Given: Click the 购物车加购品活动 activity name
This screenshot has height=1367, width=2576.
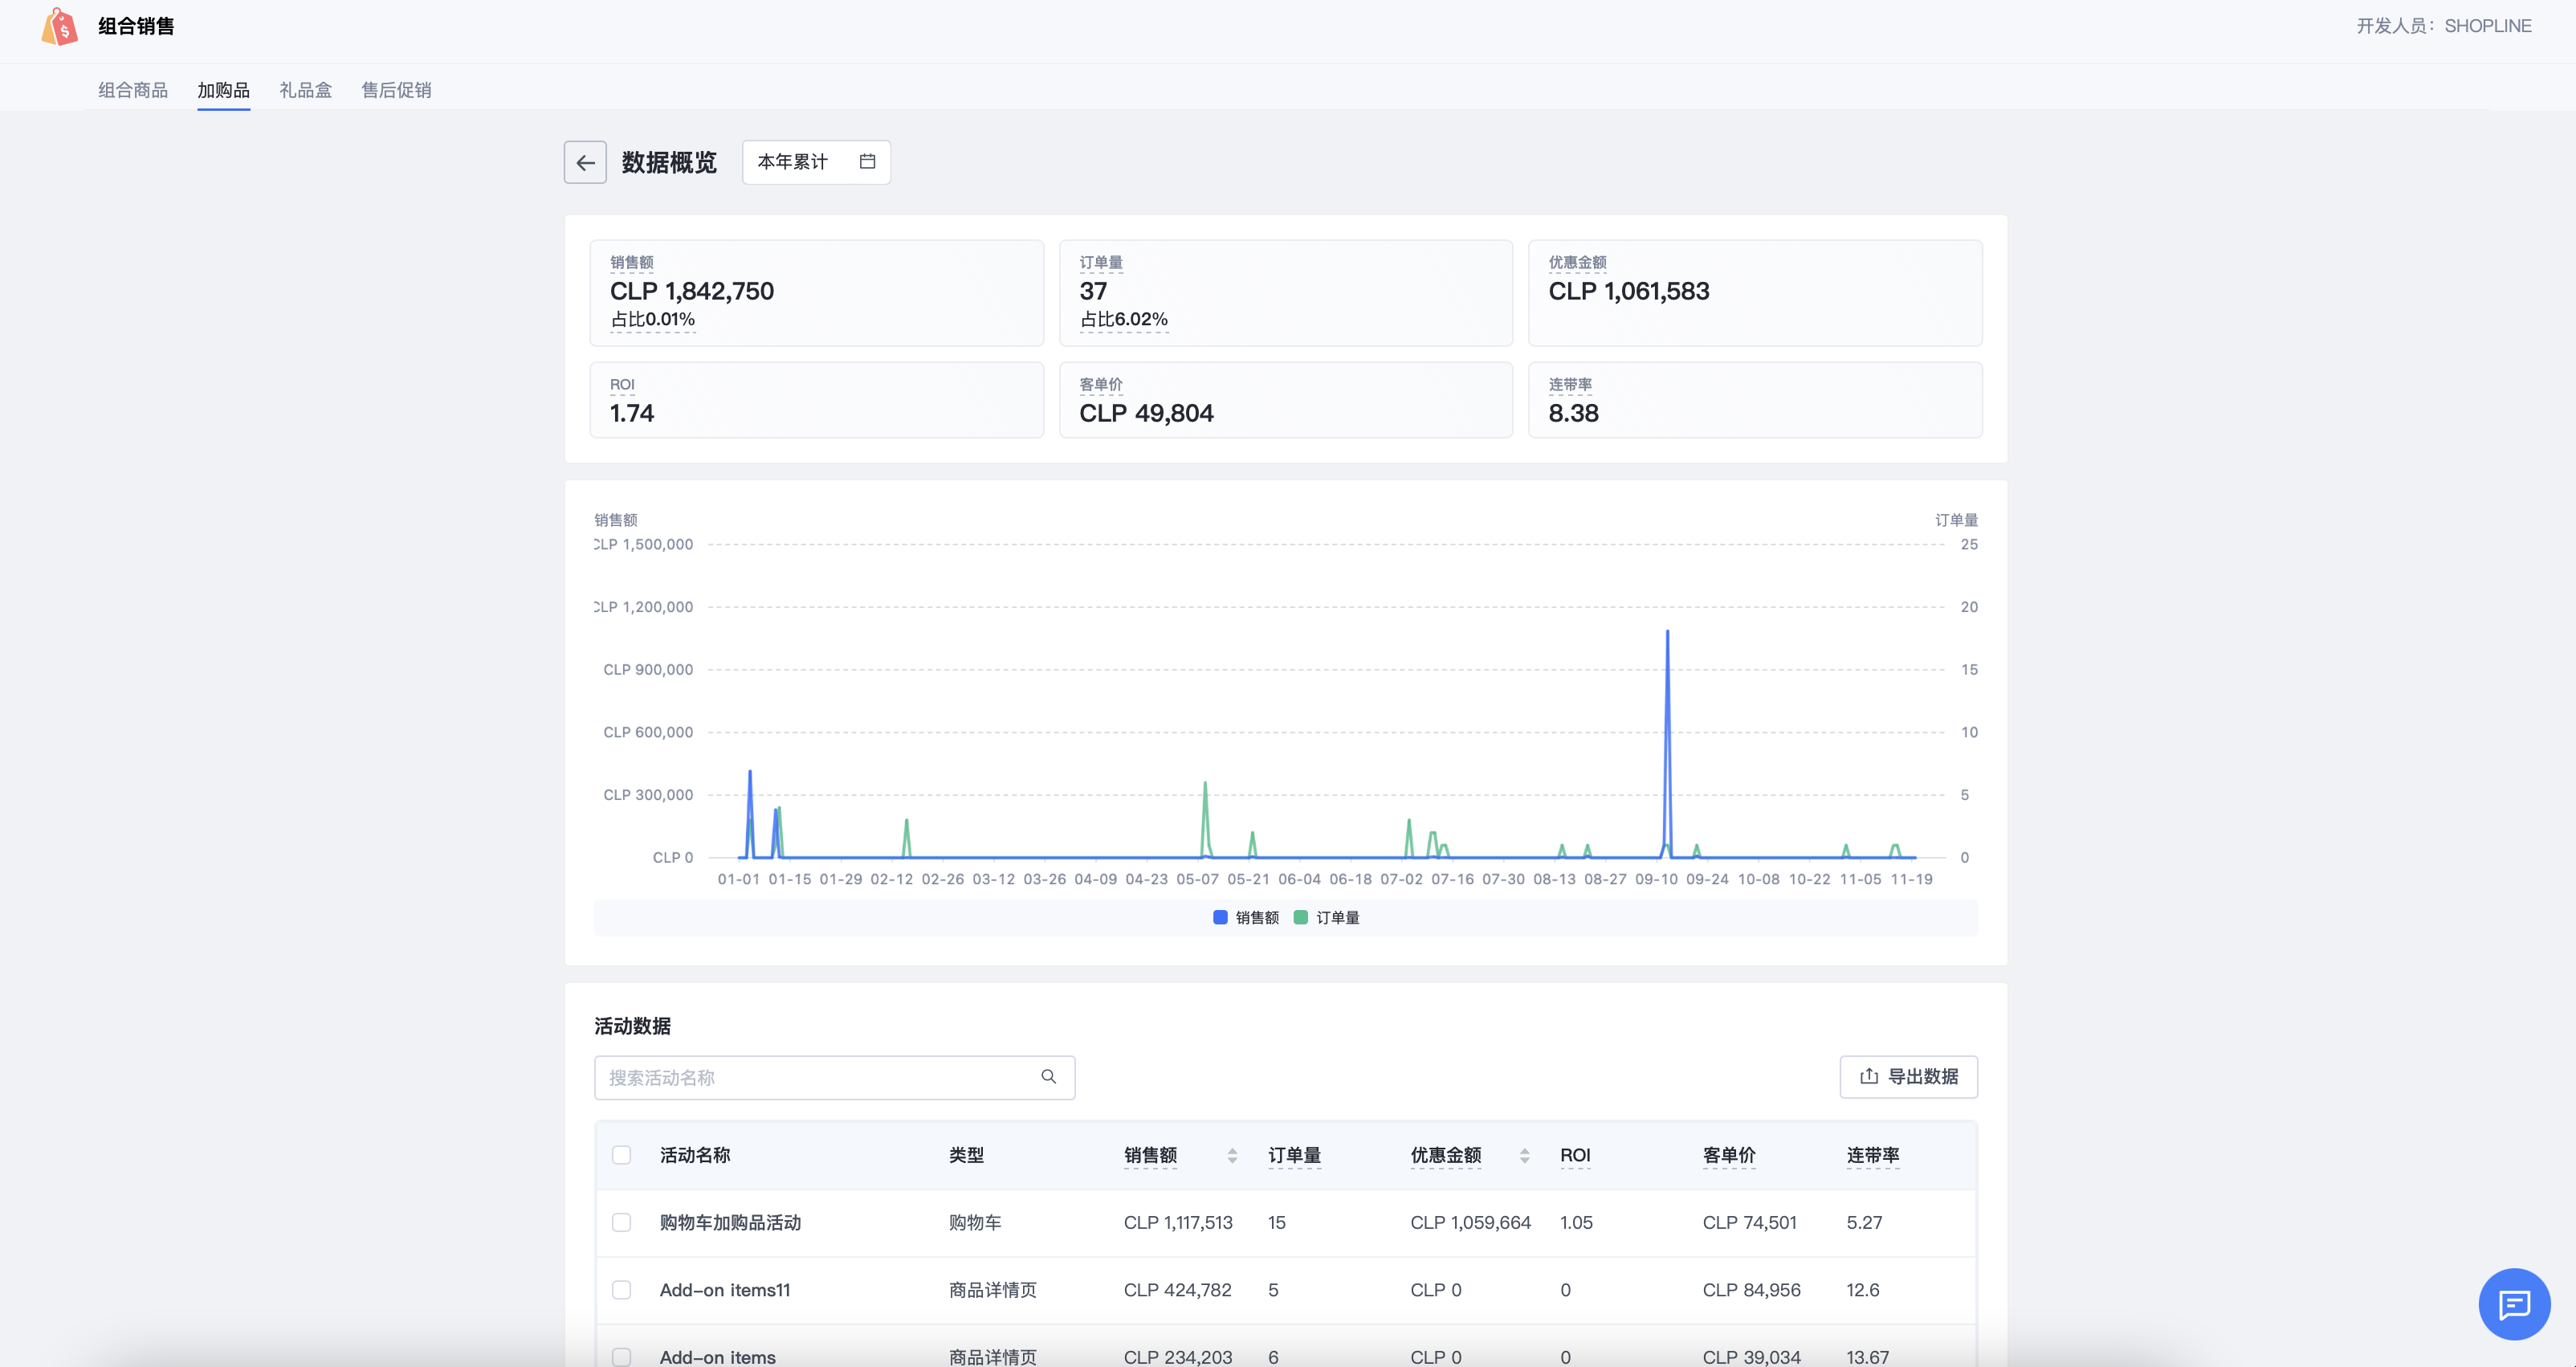Looking at the screenshot, I should pyautogui.click(x=730, y=1222).
